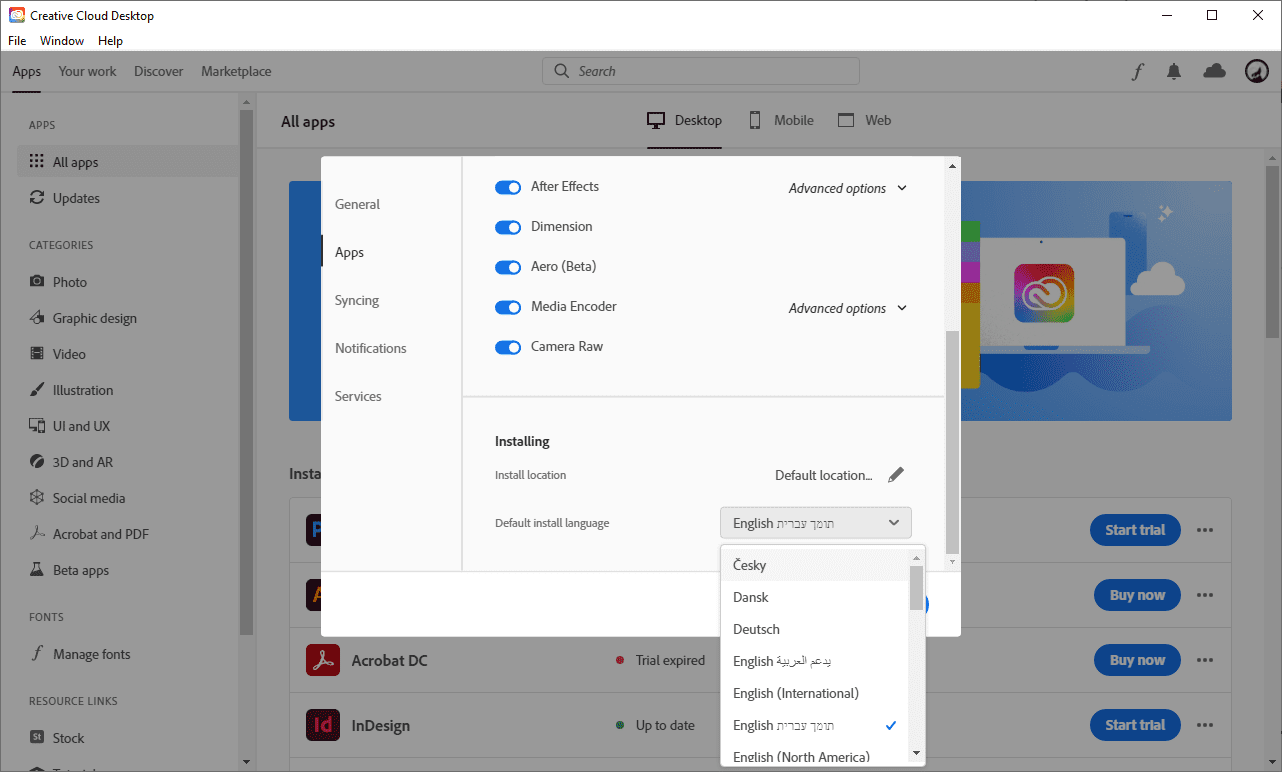Turn off the Camera Raw toggle
1282x772 pixels.
[508, 347]
